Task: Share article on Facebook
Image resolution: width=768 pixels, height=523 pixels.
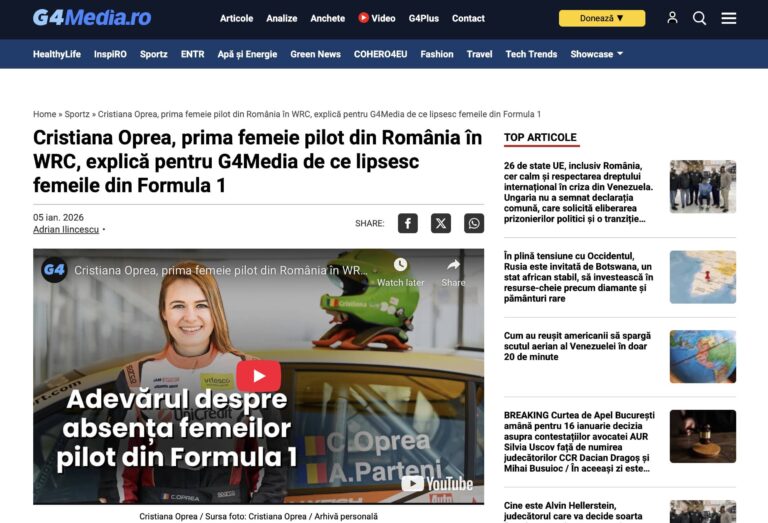Action: click(408, 223)
